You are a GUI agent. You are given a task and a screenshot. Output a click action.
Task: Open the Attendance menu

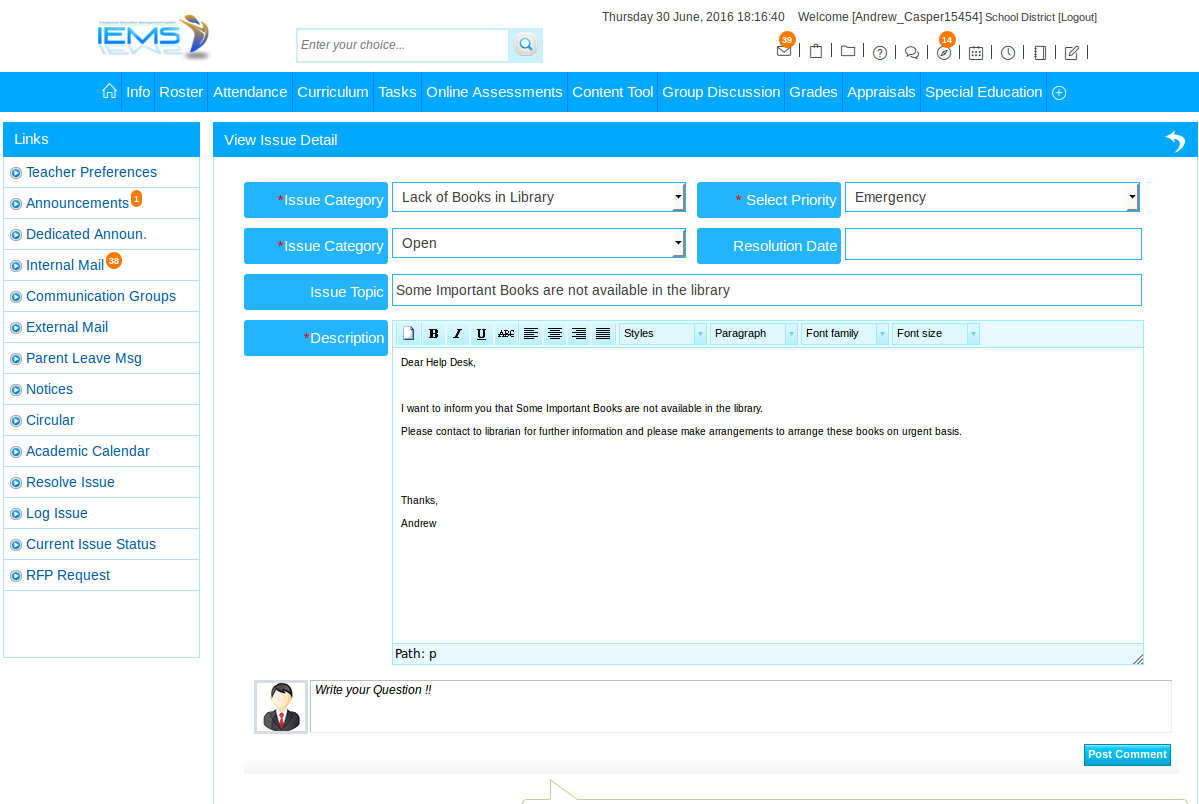(250, 92)
